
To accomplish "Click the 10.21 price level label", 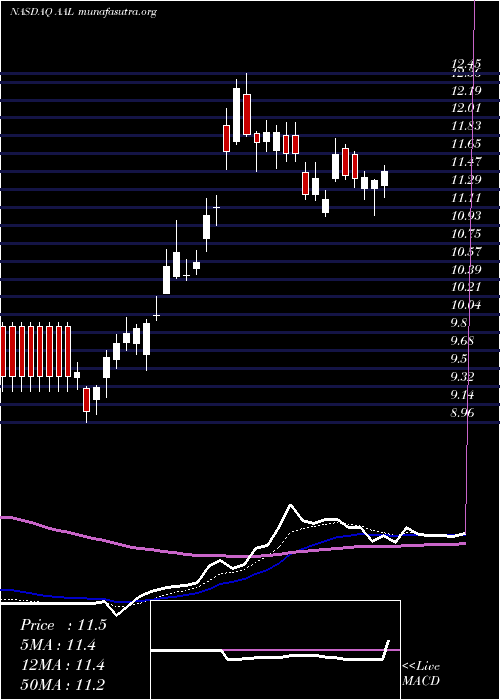I will pos(466,287).
